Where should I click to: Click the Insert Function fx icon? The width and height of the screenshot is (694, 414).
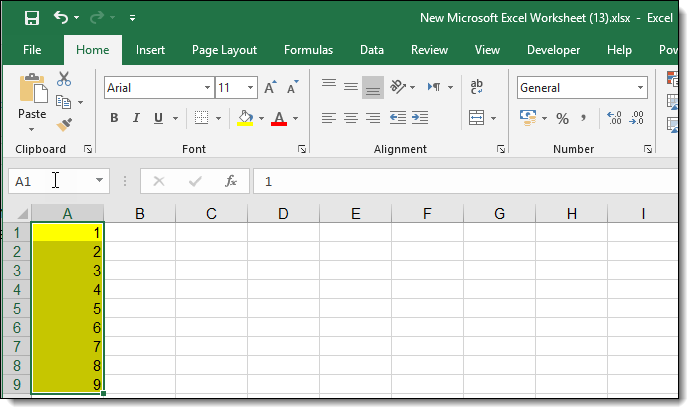click(x=230, y=181)
